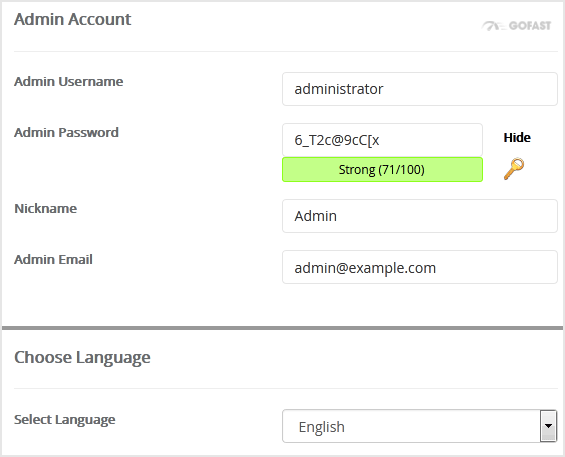The image size is (565, 457).
Task: Click the Select Language label
Action: pos(65,420)
